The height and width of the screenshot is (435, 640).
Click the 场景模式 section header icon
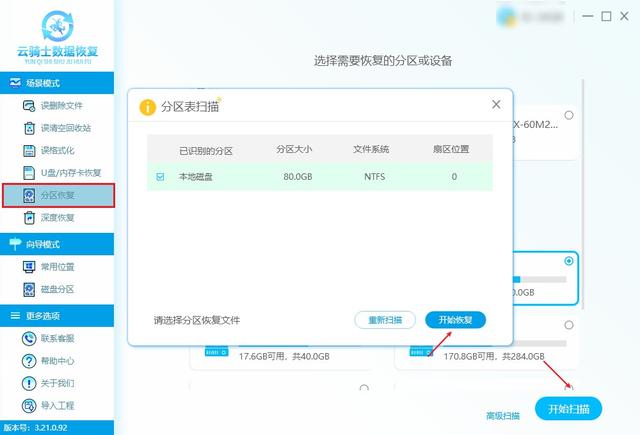tap(15, 83)
